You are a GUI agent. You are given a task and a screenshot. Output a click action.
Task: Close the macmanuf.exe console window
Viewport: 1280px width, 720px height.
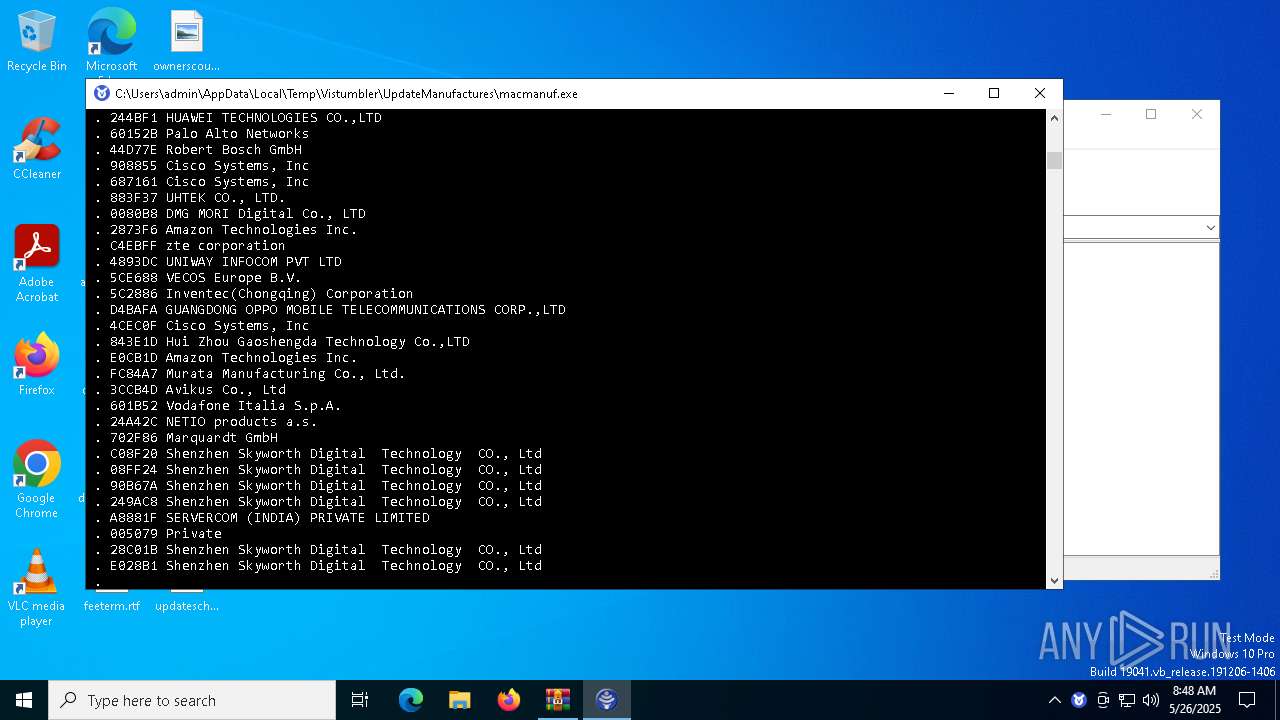1040,93
